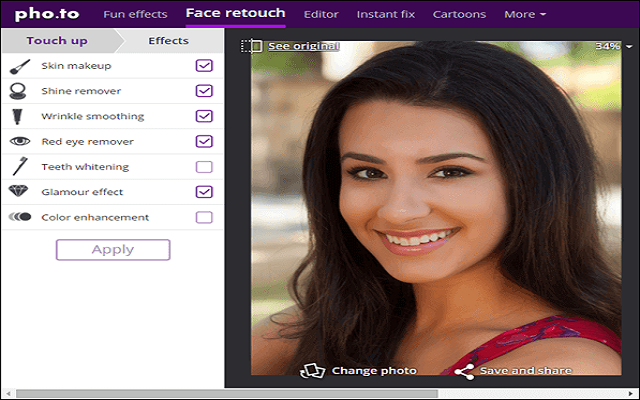Click the Teeth whitening toothbrush icon
The width and height of the screenshot is (640, 400).
[19, 167]
